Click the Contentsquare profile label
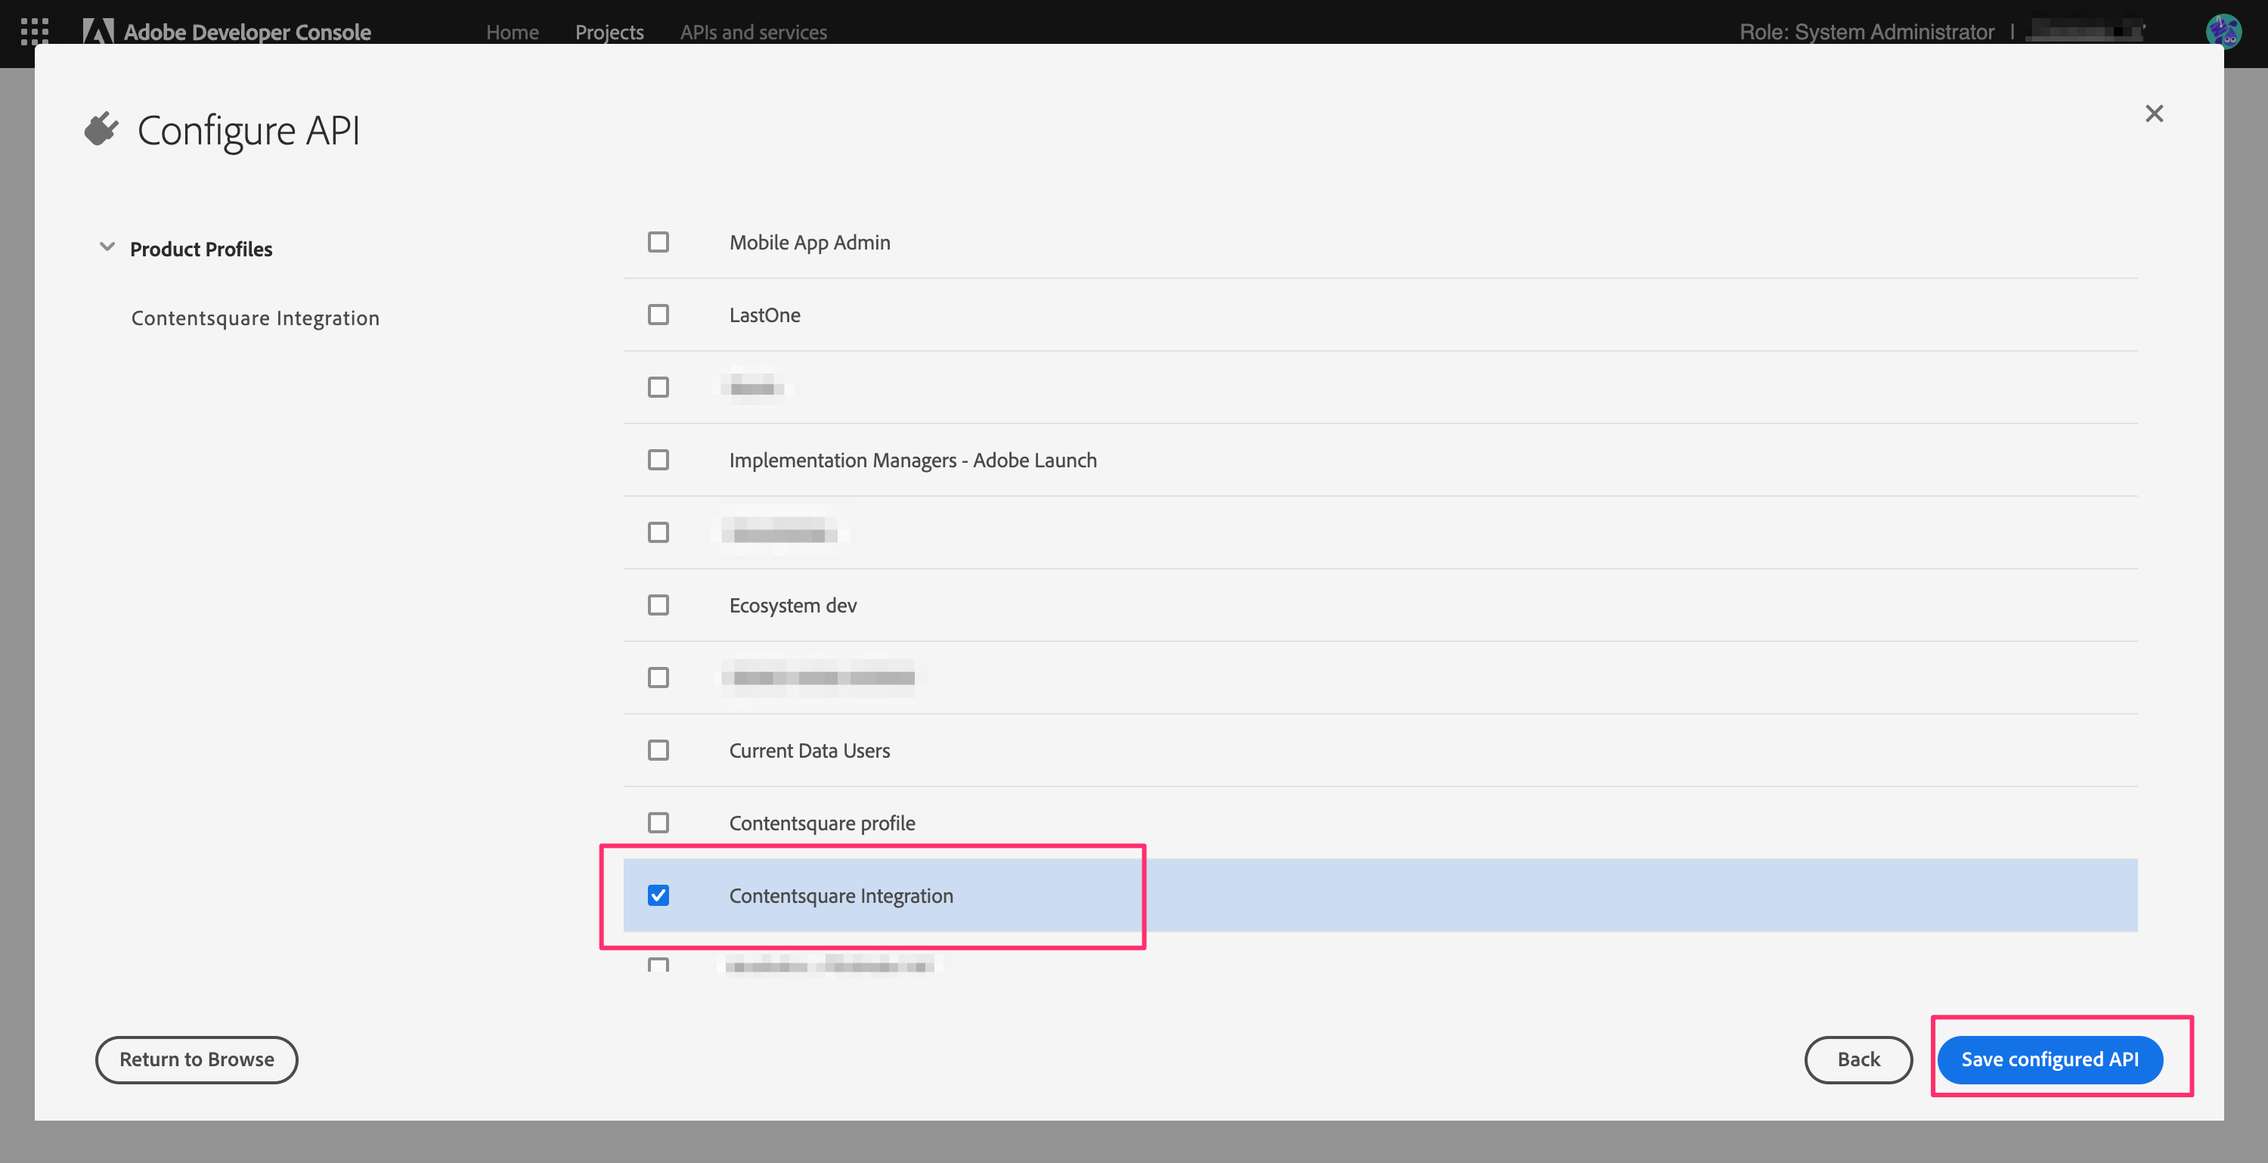Screen dimensions: 2268x1163 pyautogui.click(x=822, y=823)
